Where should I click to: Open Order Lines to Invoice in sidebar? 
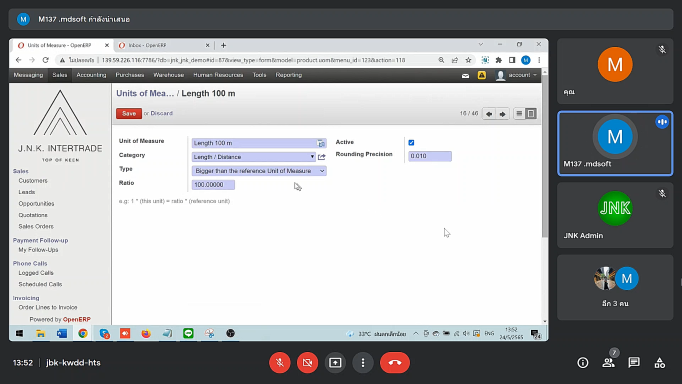(x=48, y=307)
